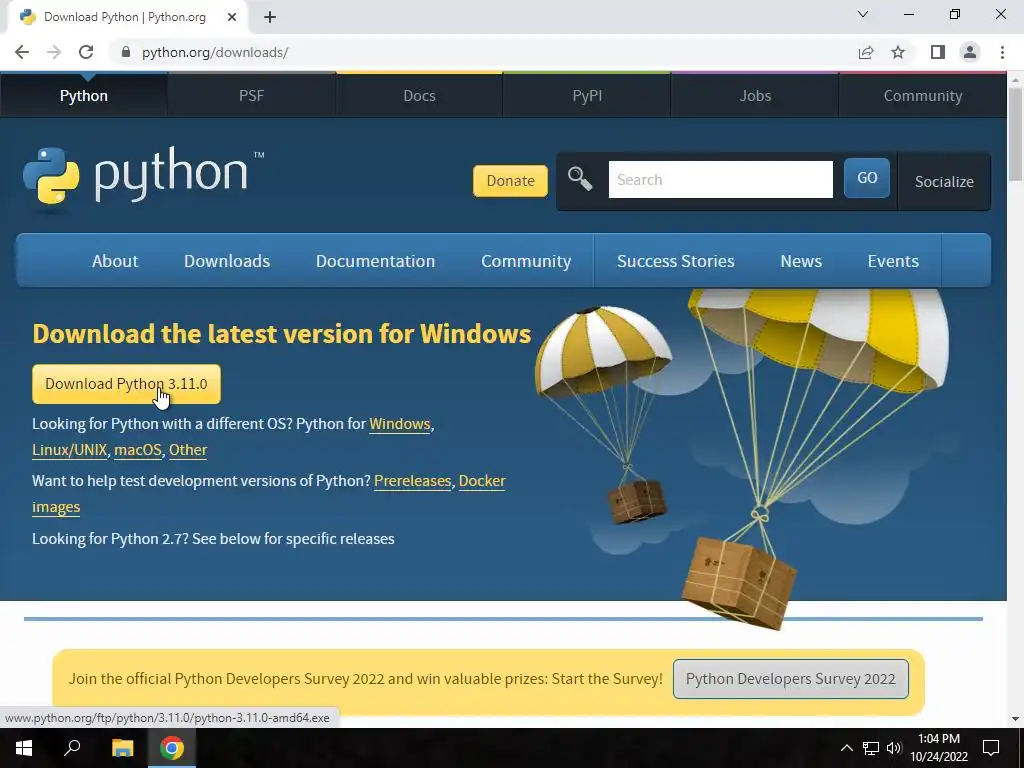Viewport: 1024px width, 768px height.
Task: Open the Windows Start menu
Action: (24, 748)
